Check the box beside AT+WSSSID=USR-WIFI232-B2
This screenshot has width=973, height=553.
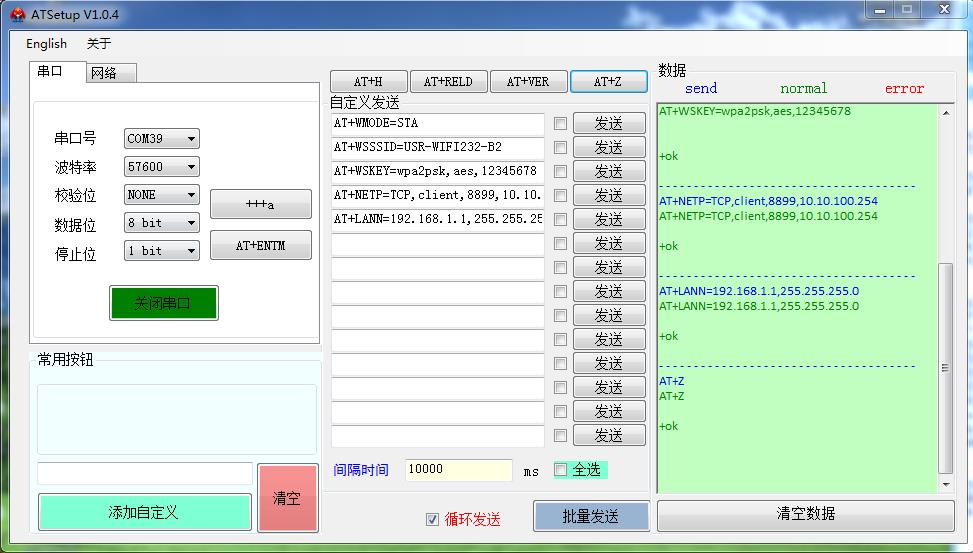[560, 148]
